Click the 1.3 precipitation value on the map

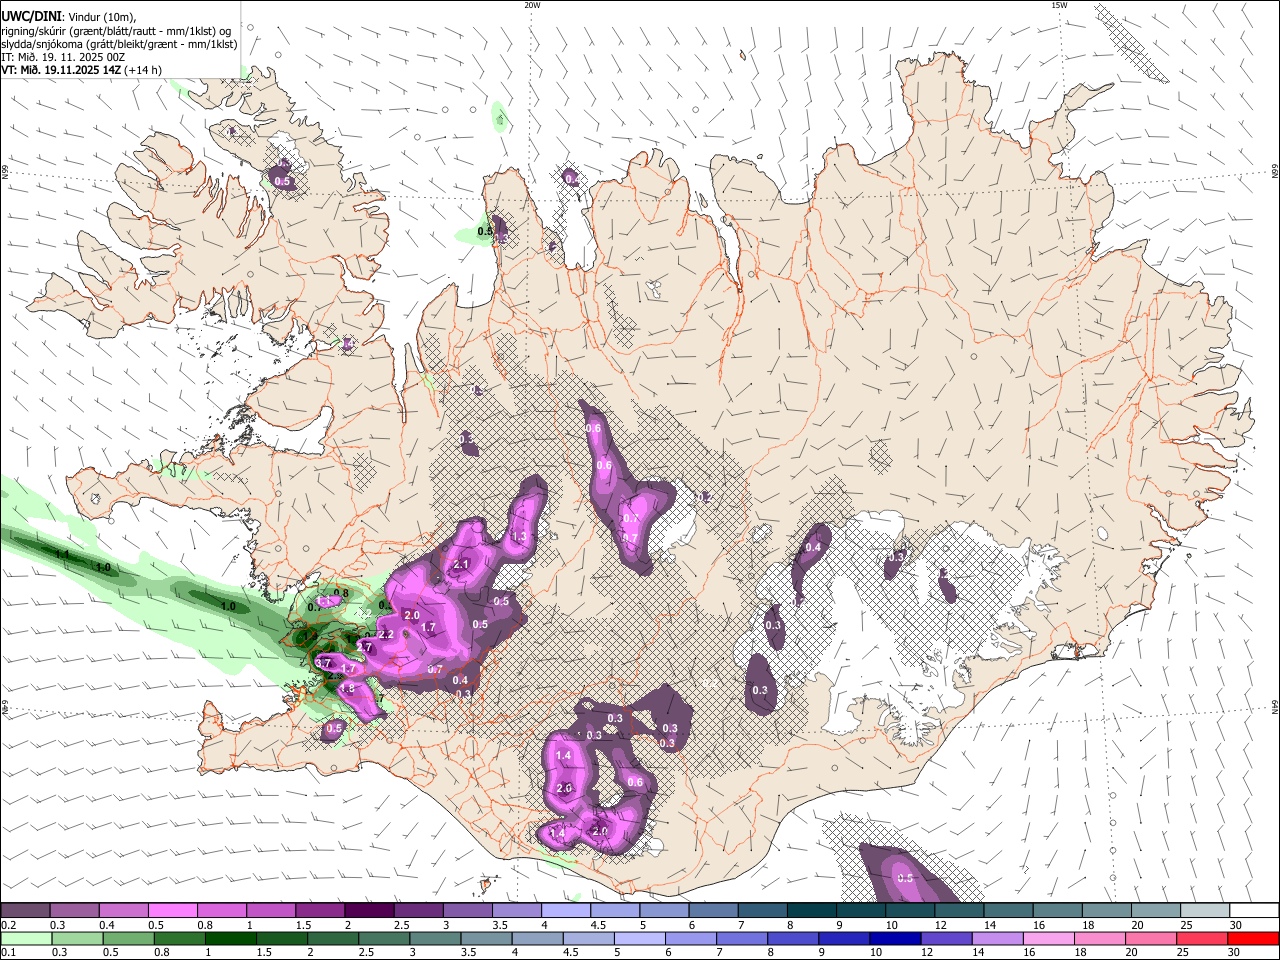coord(518,537)
